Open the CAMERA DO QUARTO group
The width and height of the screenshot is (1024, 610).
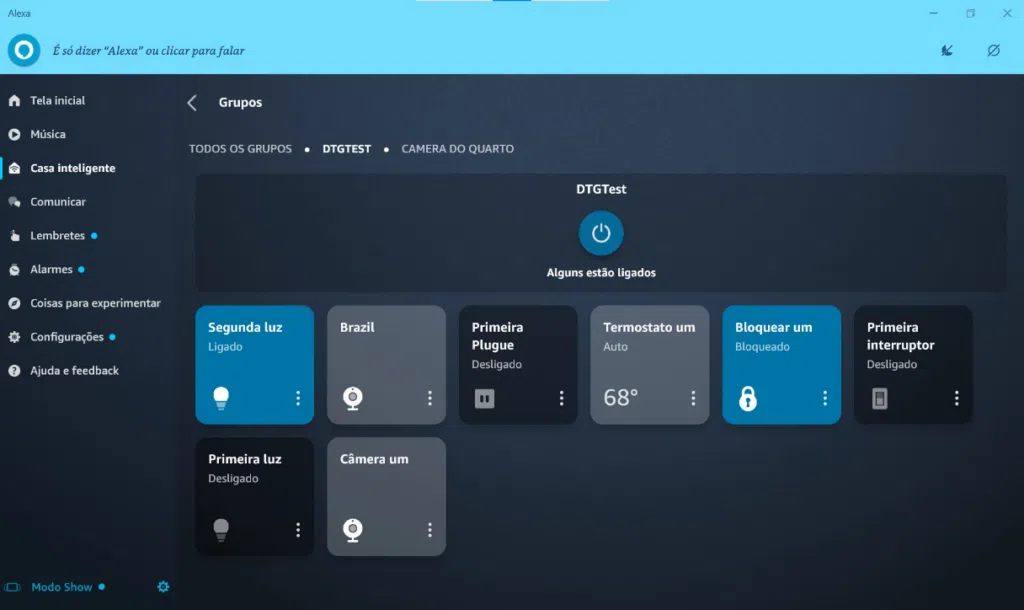click(x=457, y=148)
